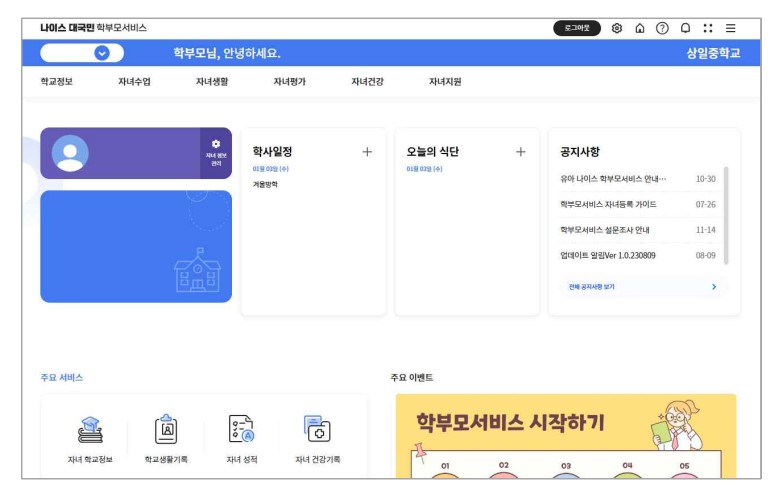Click the profile avatar icon

(x=70, y=153)
